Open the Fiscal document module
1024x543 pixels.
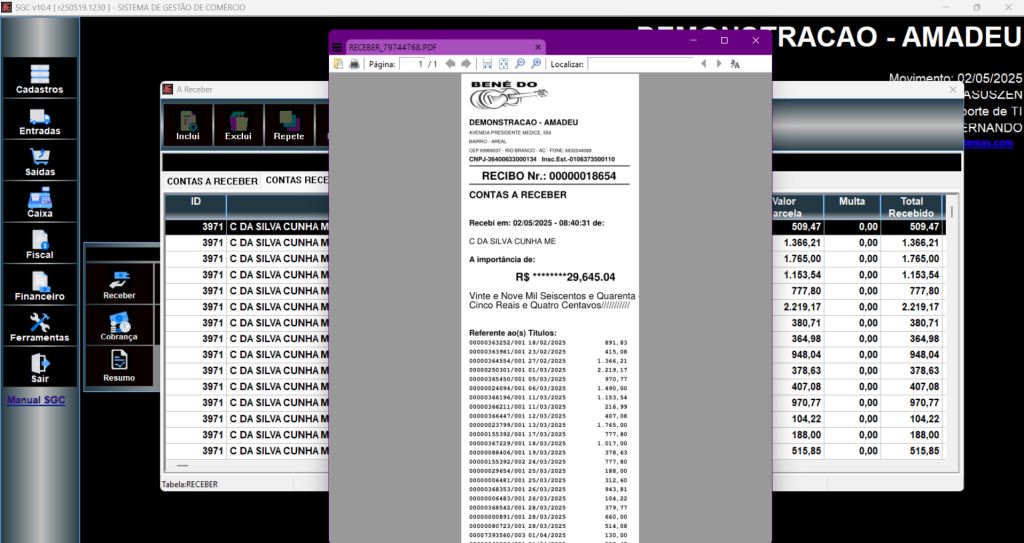click(40, 244)
